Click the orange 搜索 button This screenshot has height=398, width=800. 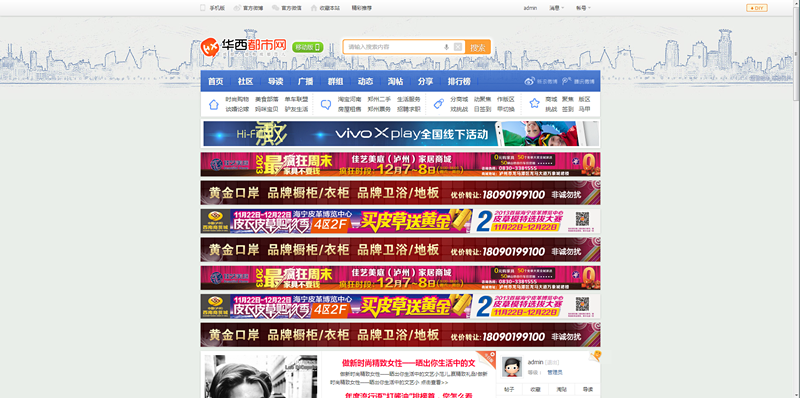click(x=478, y=47)
